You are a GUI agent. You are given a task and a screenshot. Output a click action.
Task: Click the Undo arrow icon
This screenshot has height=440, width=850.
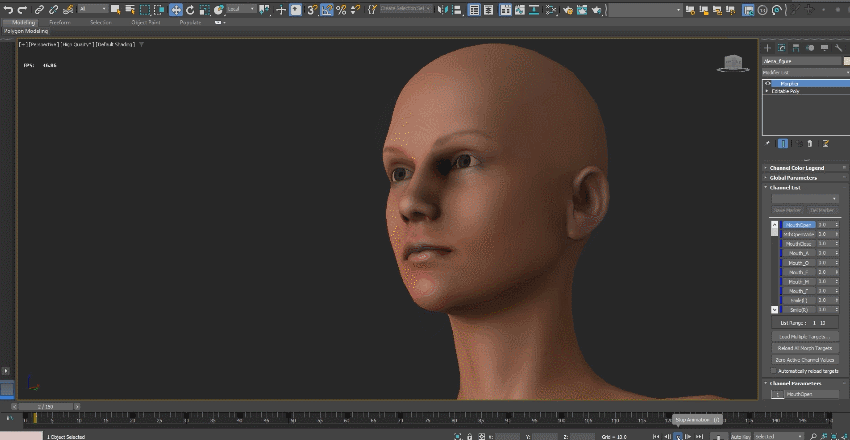[7, 9]
